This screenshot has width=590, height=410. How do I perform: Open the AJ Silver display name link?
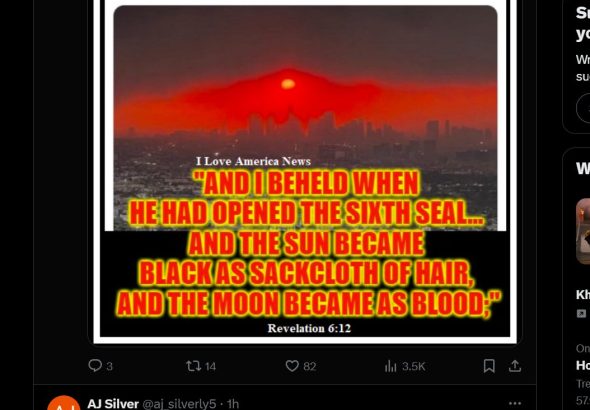tap(113, 404)
